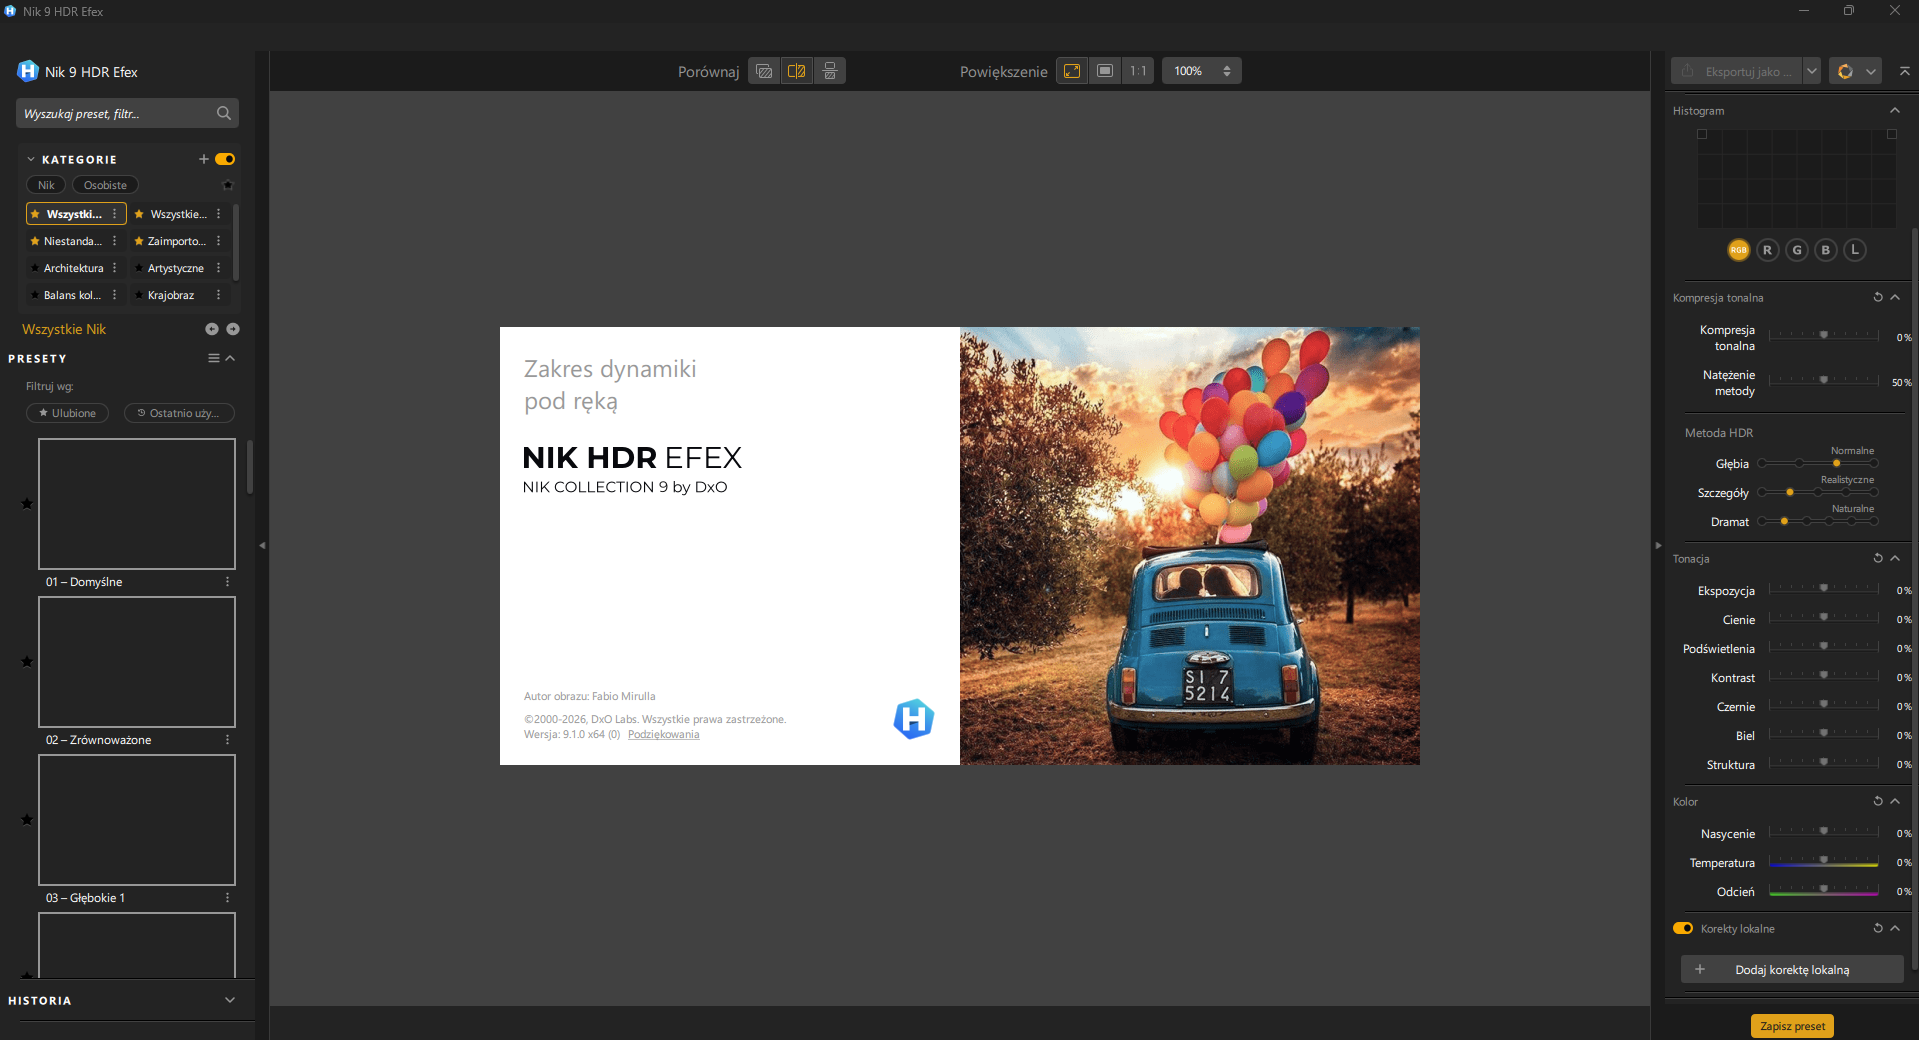Open options for 02 – Zrównoważone preset
1919x1040 pixels.
click(x=228, y=740)
